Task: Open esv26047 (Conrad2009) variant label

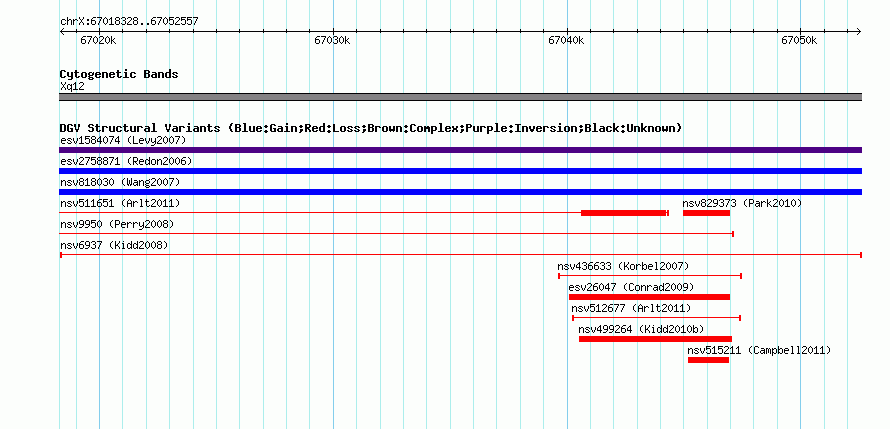Action: tap(631, 287)
